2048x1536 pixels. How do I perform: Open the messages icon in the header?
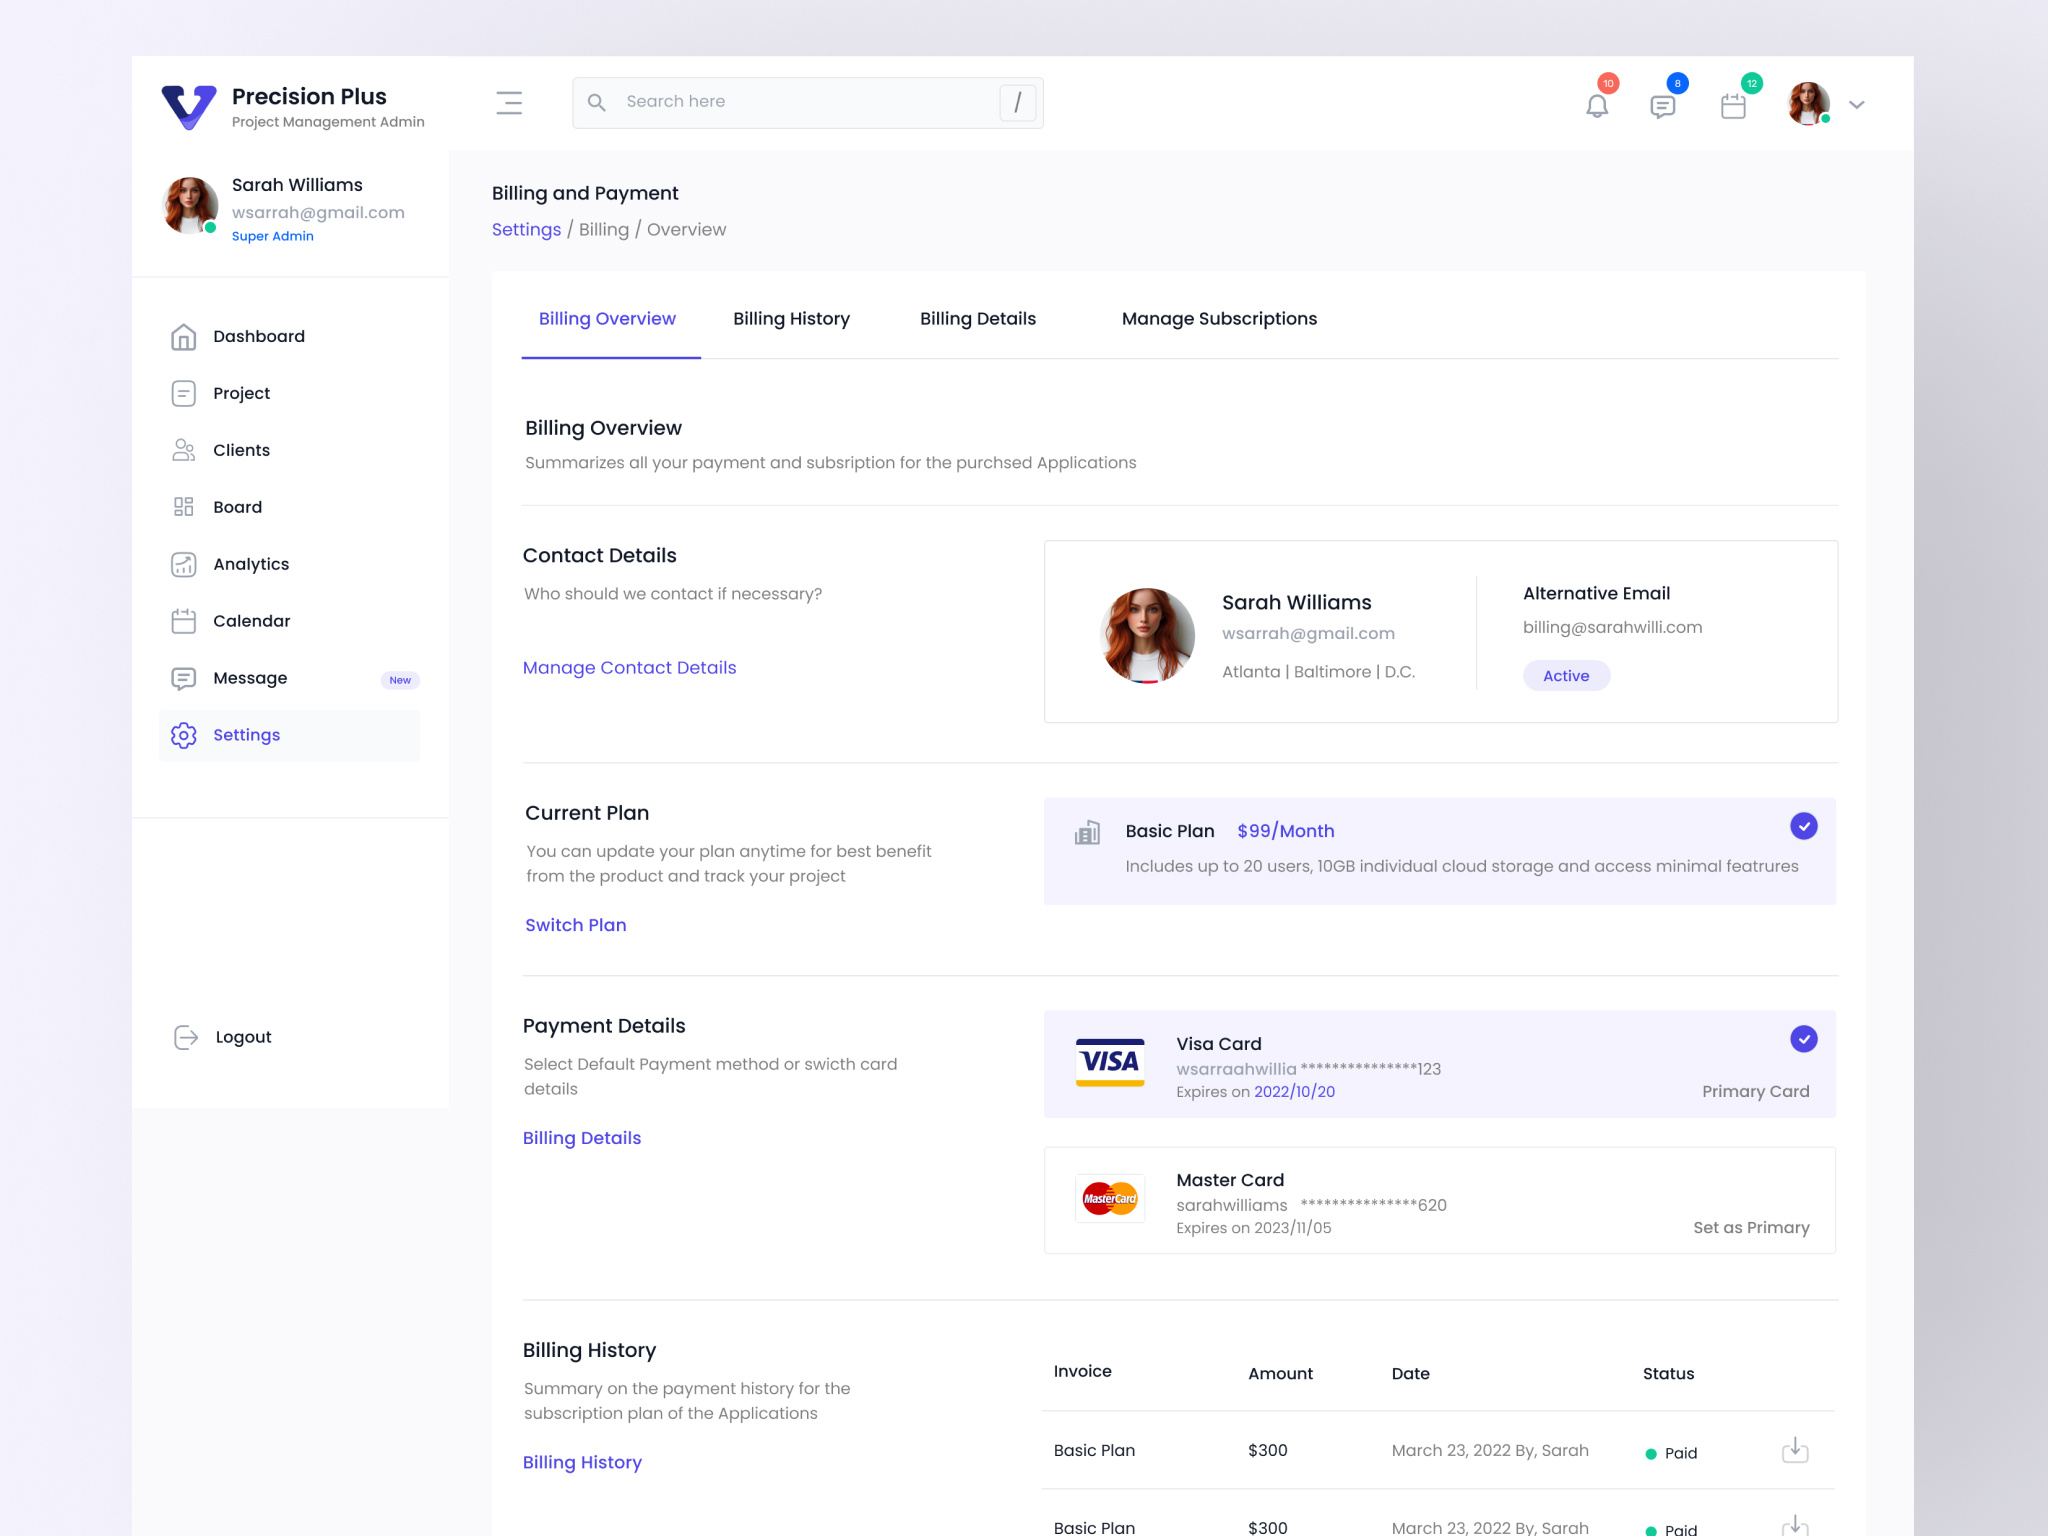(1664, 104)
